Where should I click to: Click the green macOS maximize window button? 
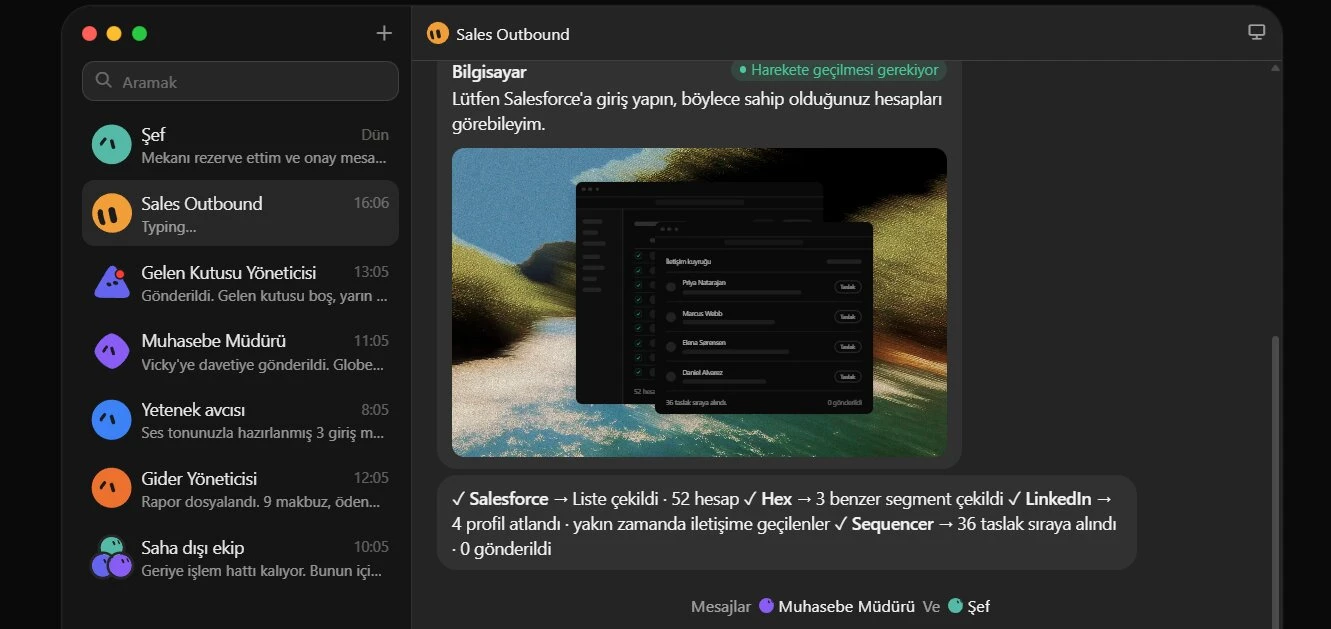(139, 33)
